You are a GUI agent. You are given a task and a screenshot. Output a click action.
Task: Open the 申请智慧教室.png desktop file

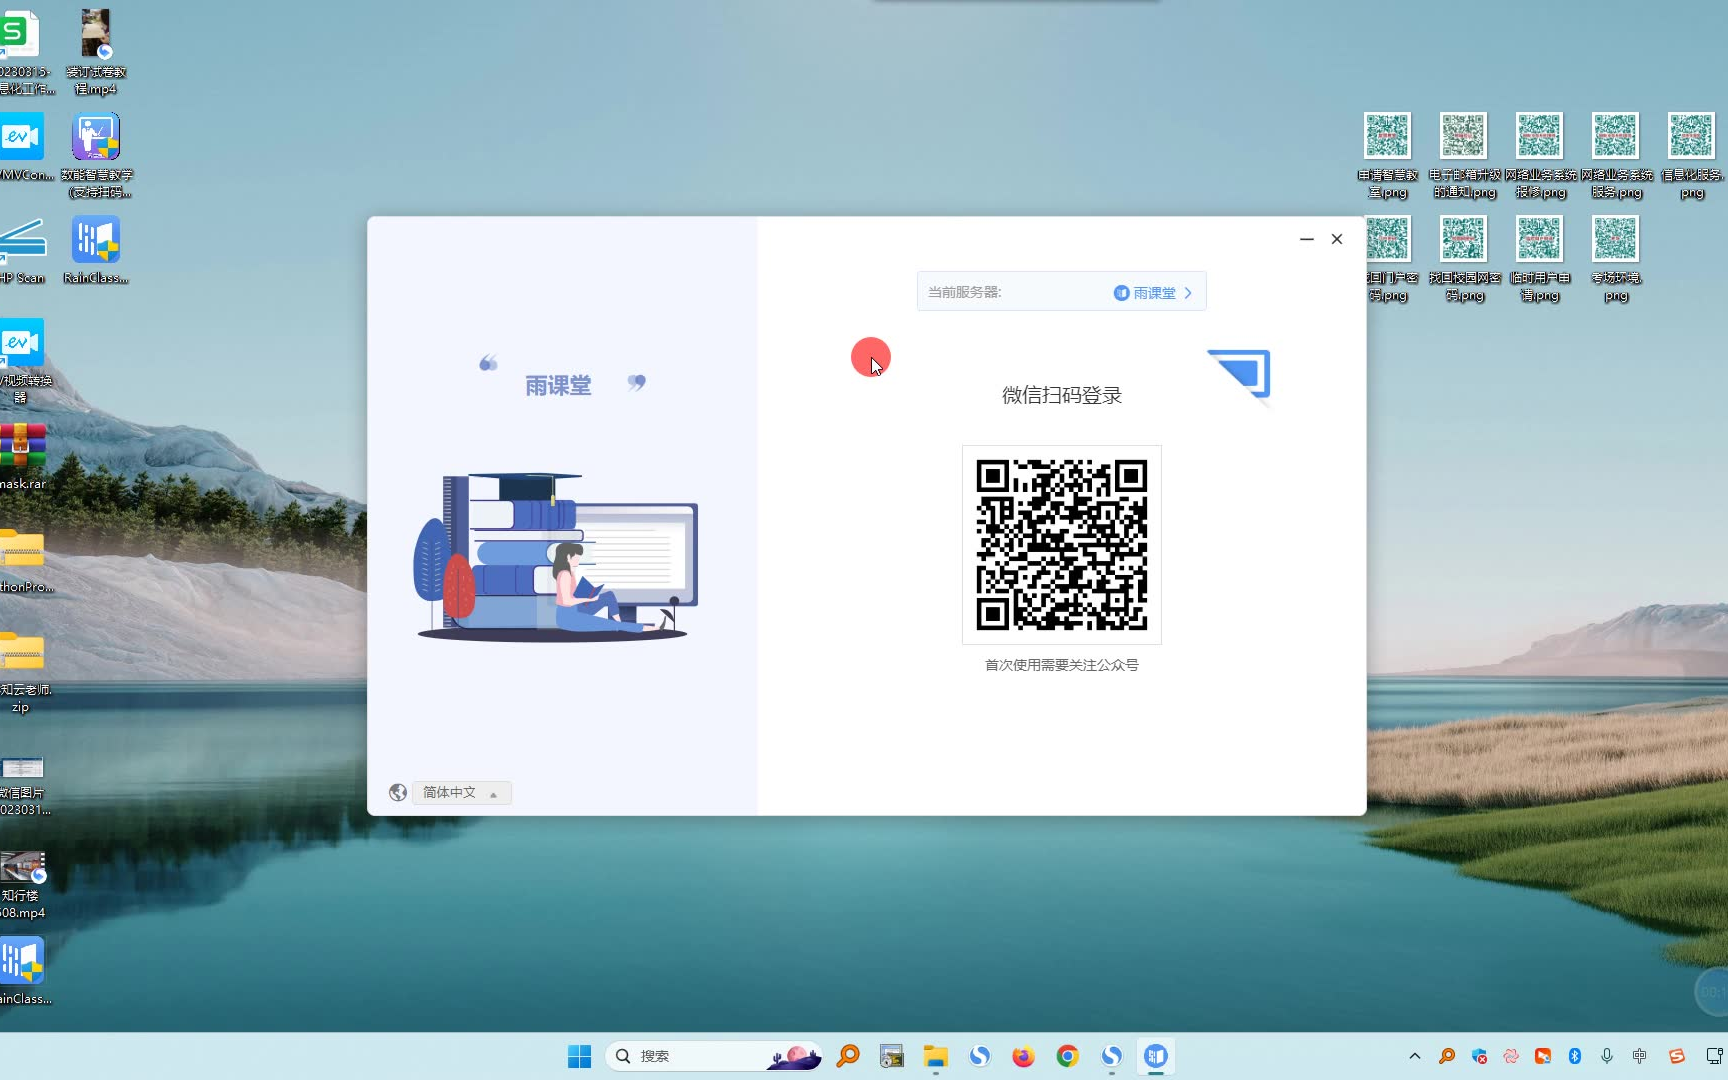click(x=1387, y=155)
